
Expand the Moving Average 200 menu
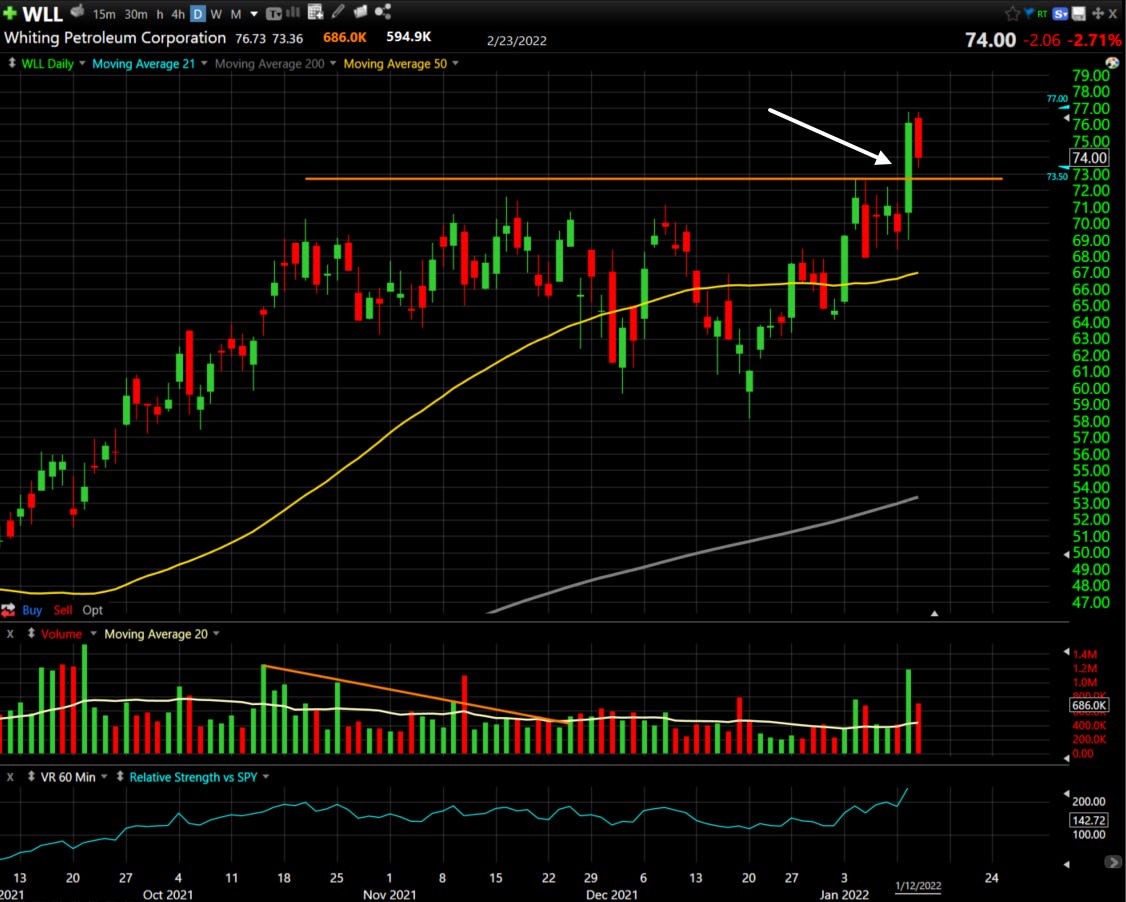(x=333, y=63)
